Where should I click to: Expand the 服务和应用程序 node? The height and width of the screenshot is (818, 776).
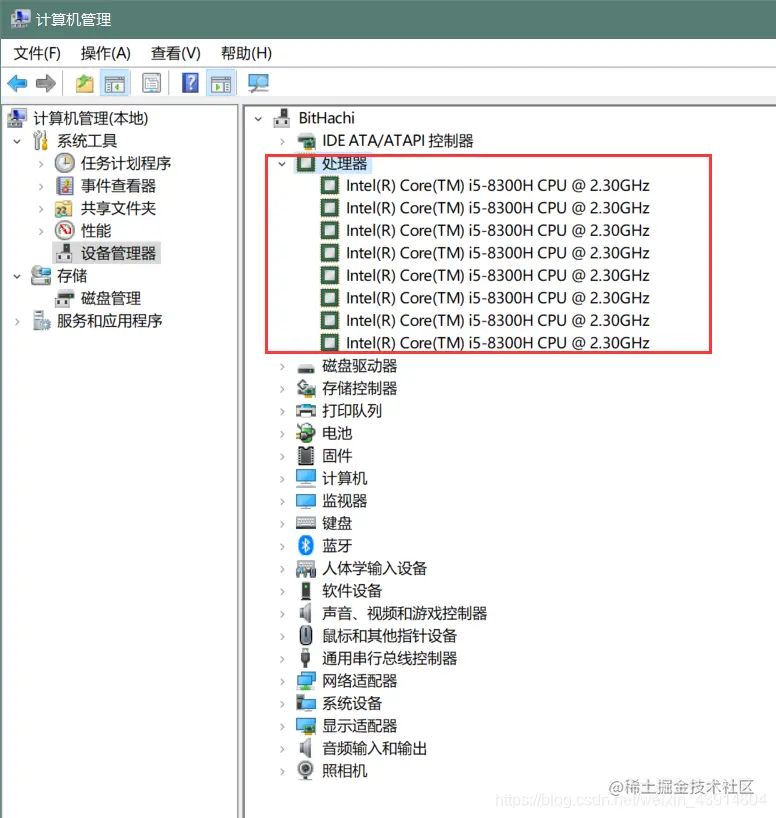click(17, 321)
